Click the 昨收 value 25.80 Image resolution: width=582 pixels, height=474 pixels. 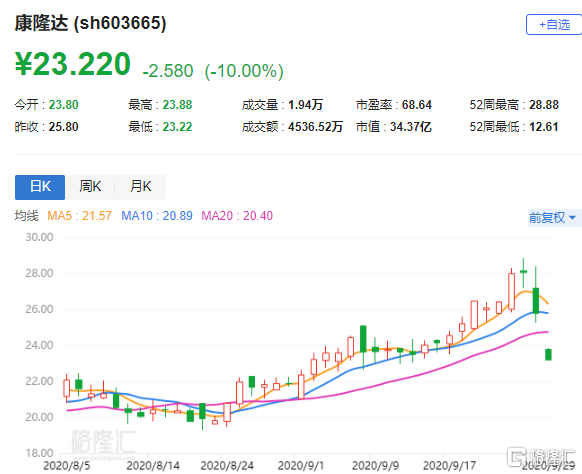pyautogui.click(x=63, y=127)
